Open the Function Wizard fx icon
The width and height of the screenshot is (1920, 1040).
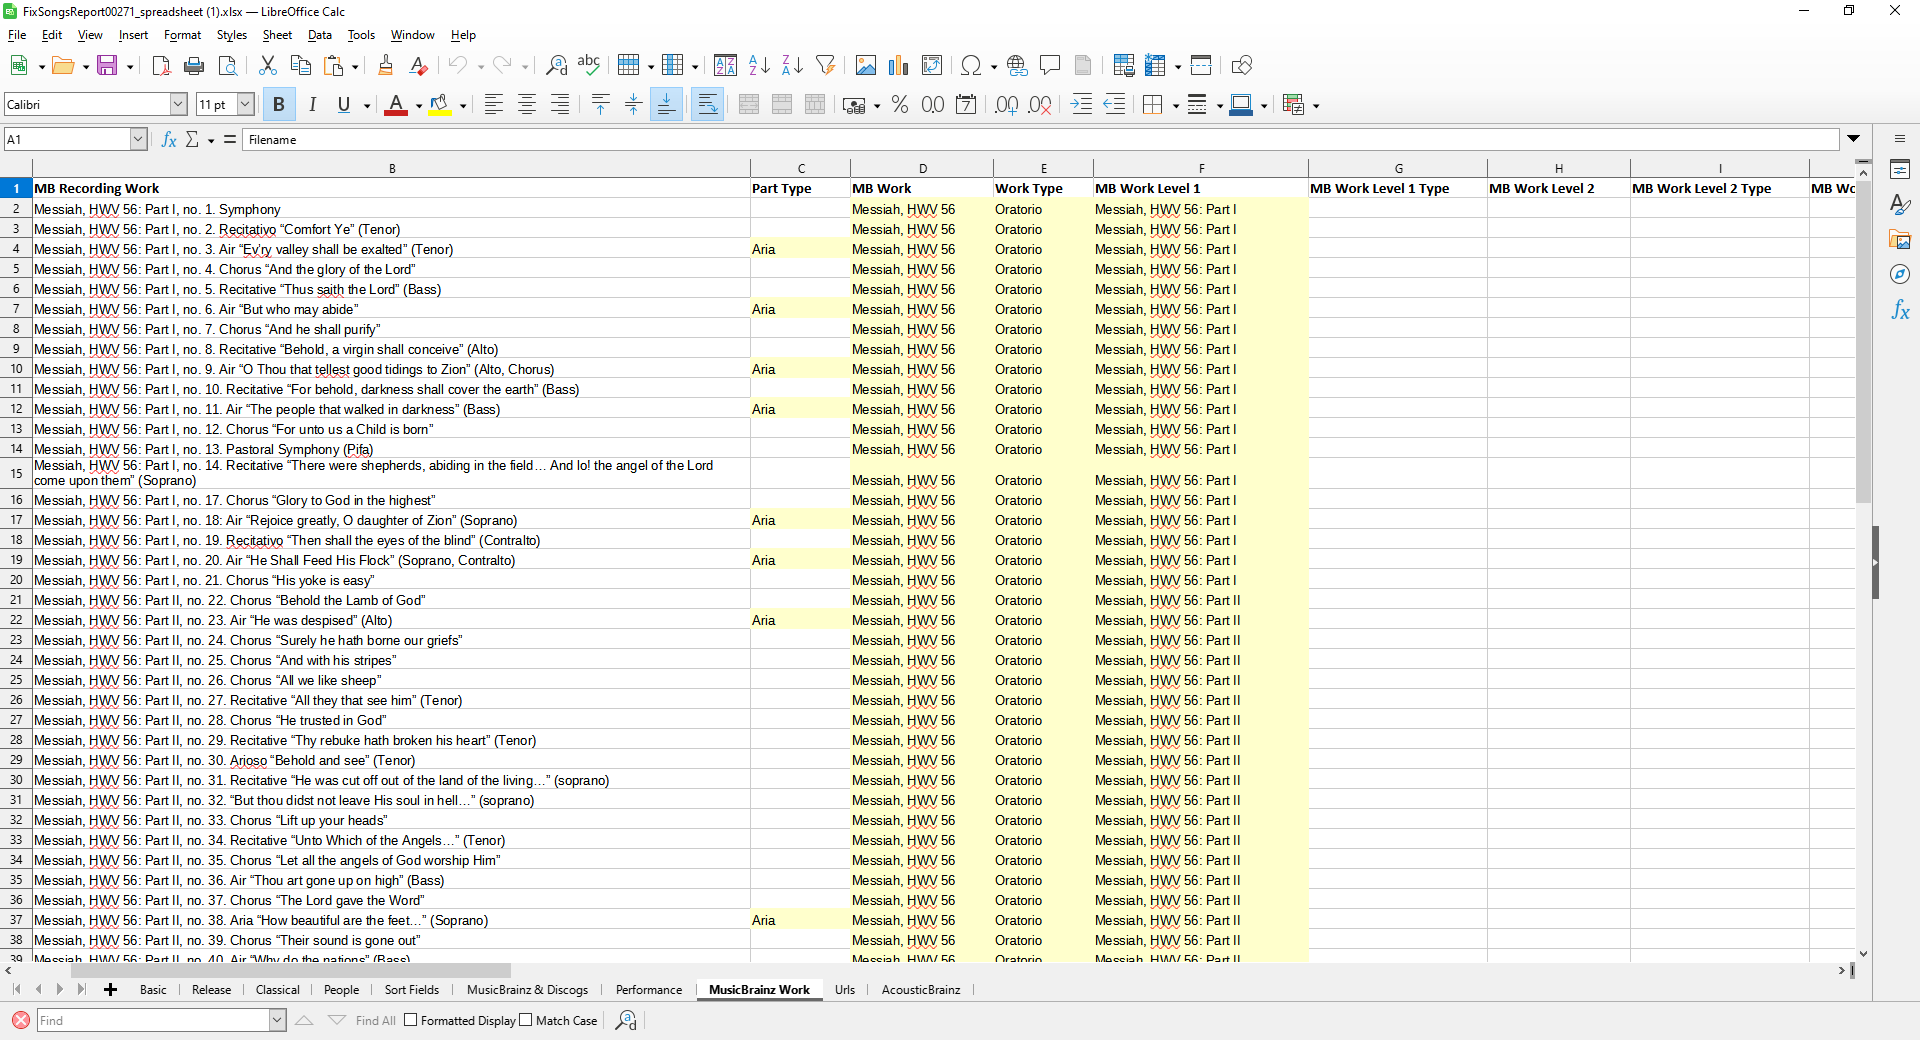[x=169, y=140]
